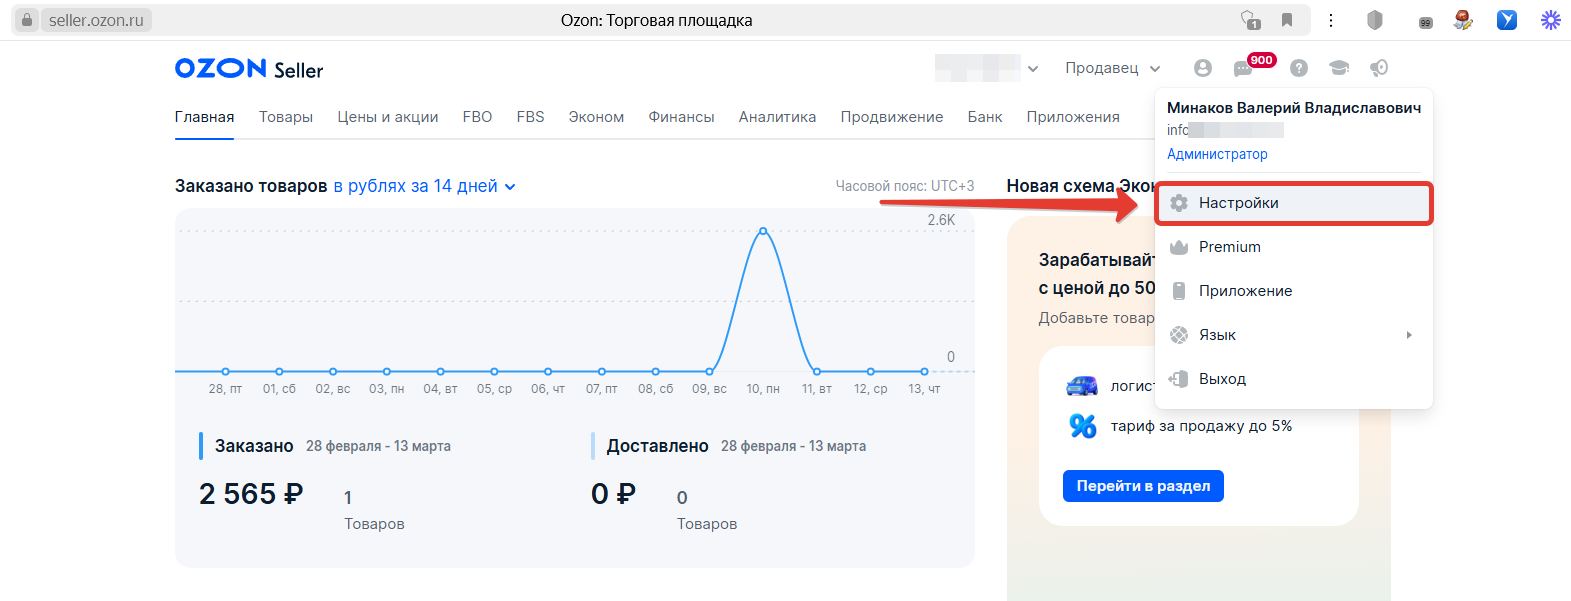Switch to the Товары tab
The height and width of the screenshot is (601, 1571).
pos(286,117)
